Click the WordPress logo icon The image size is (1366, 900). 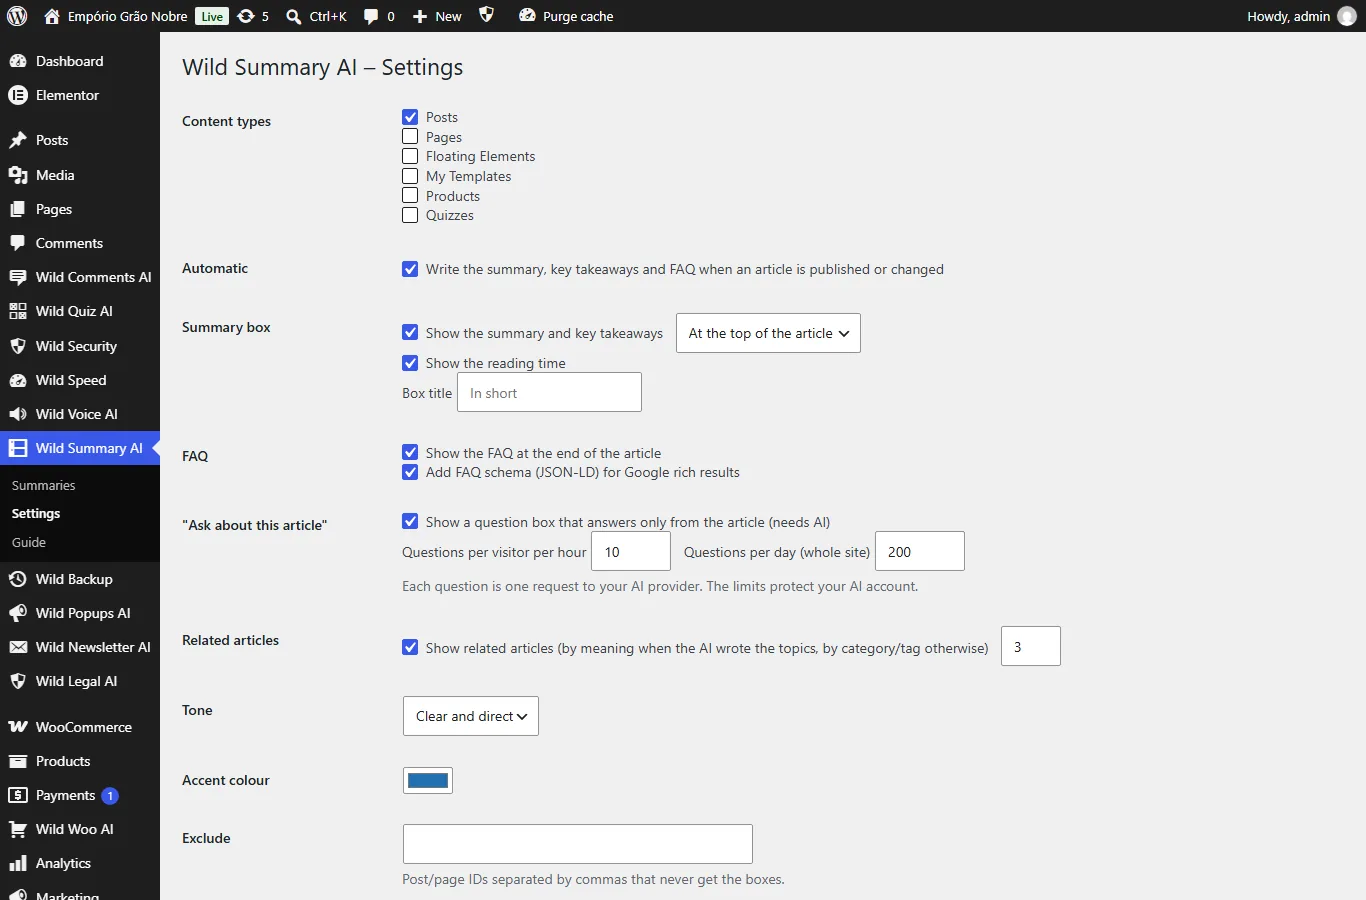17,16
